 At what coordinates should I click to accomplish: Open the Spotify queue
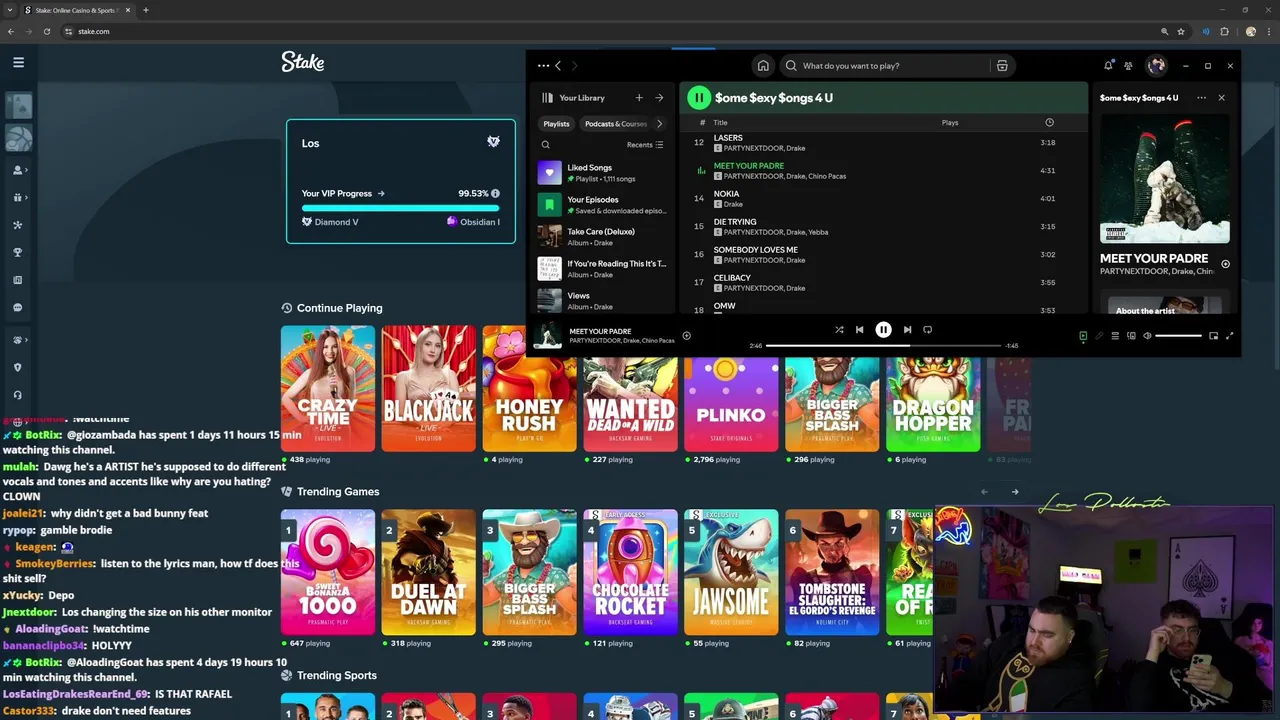1115,336
